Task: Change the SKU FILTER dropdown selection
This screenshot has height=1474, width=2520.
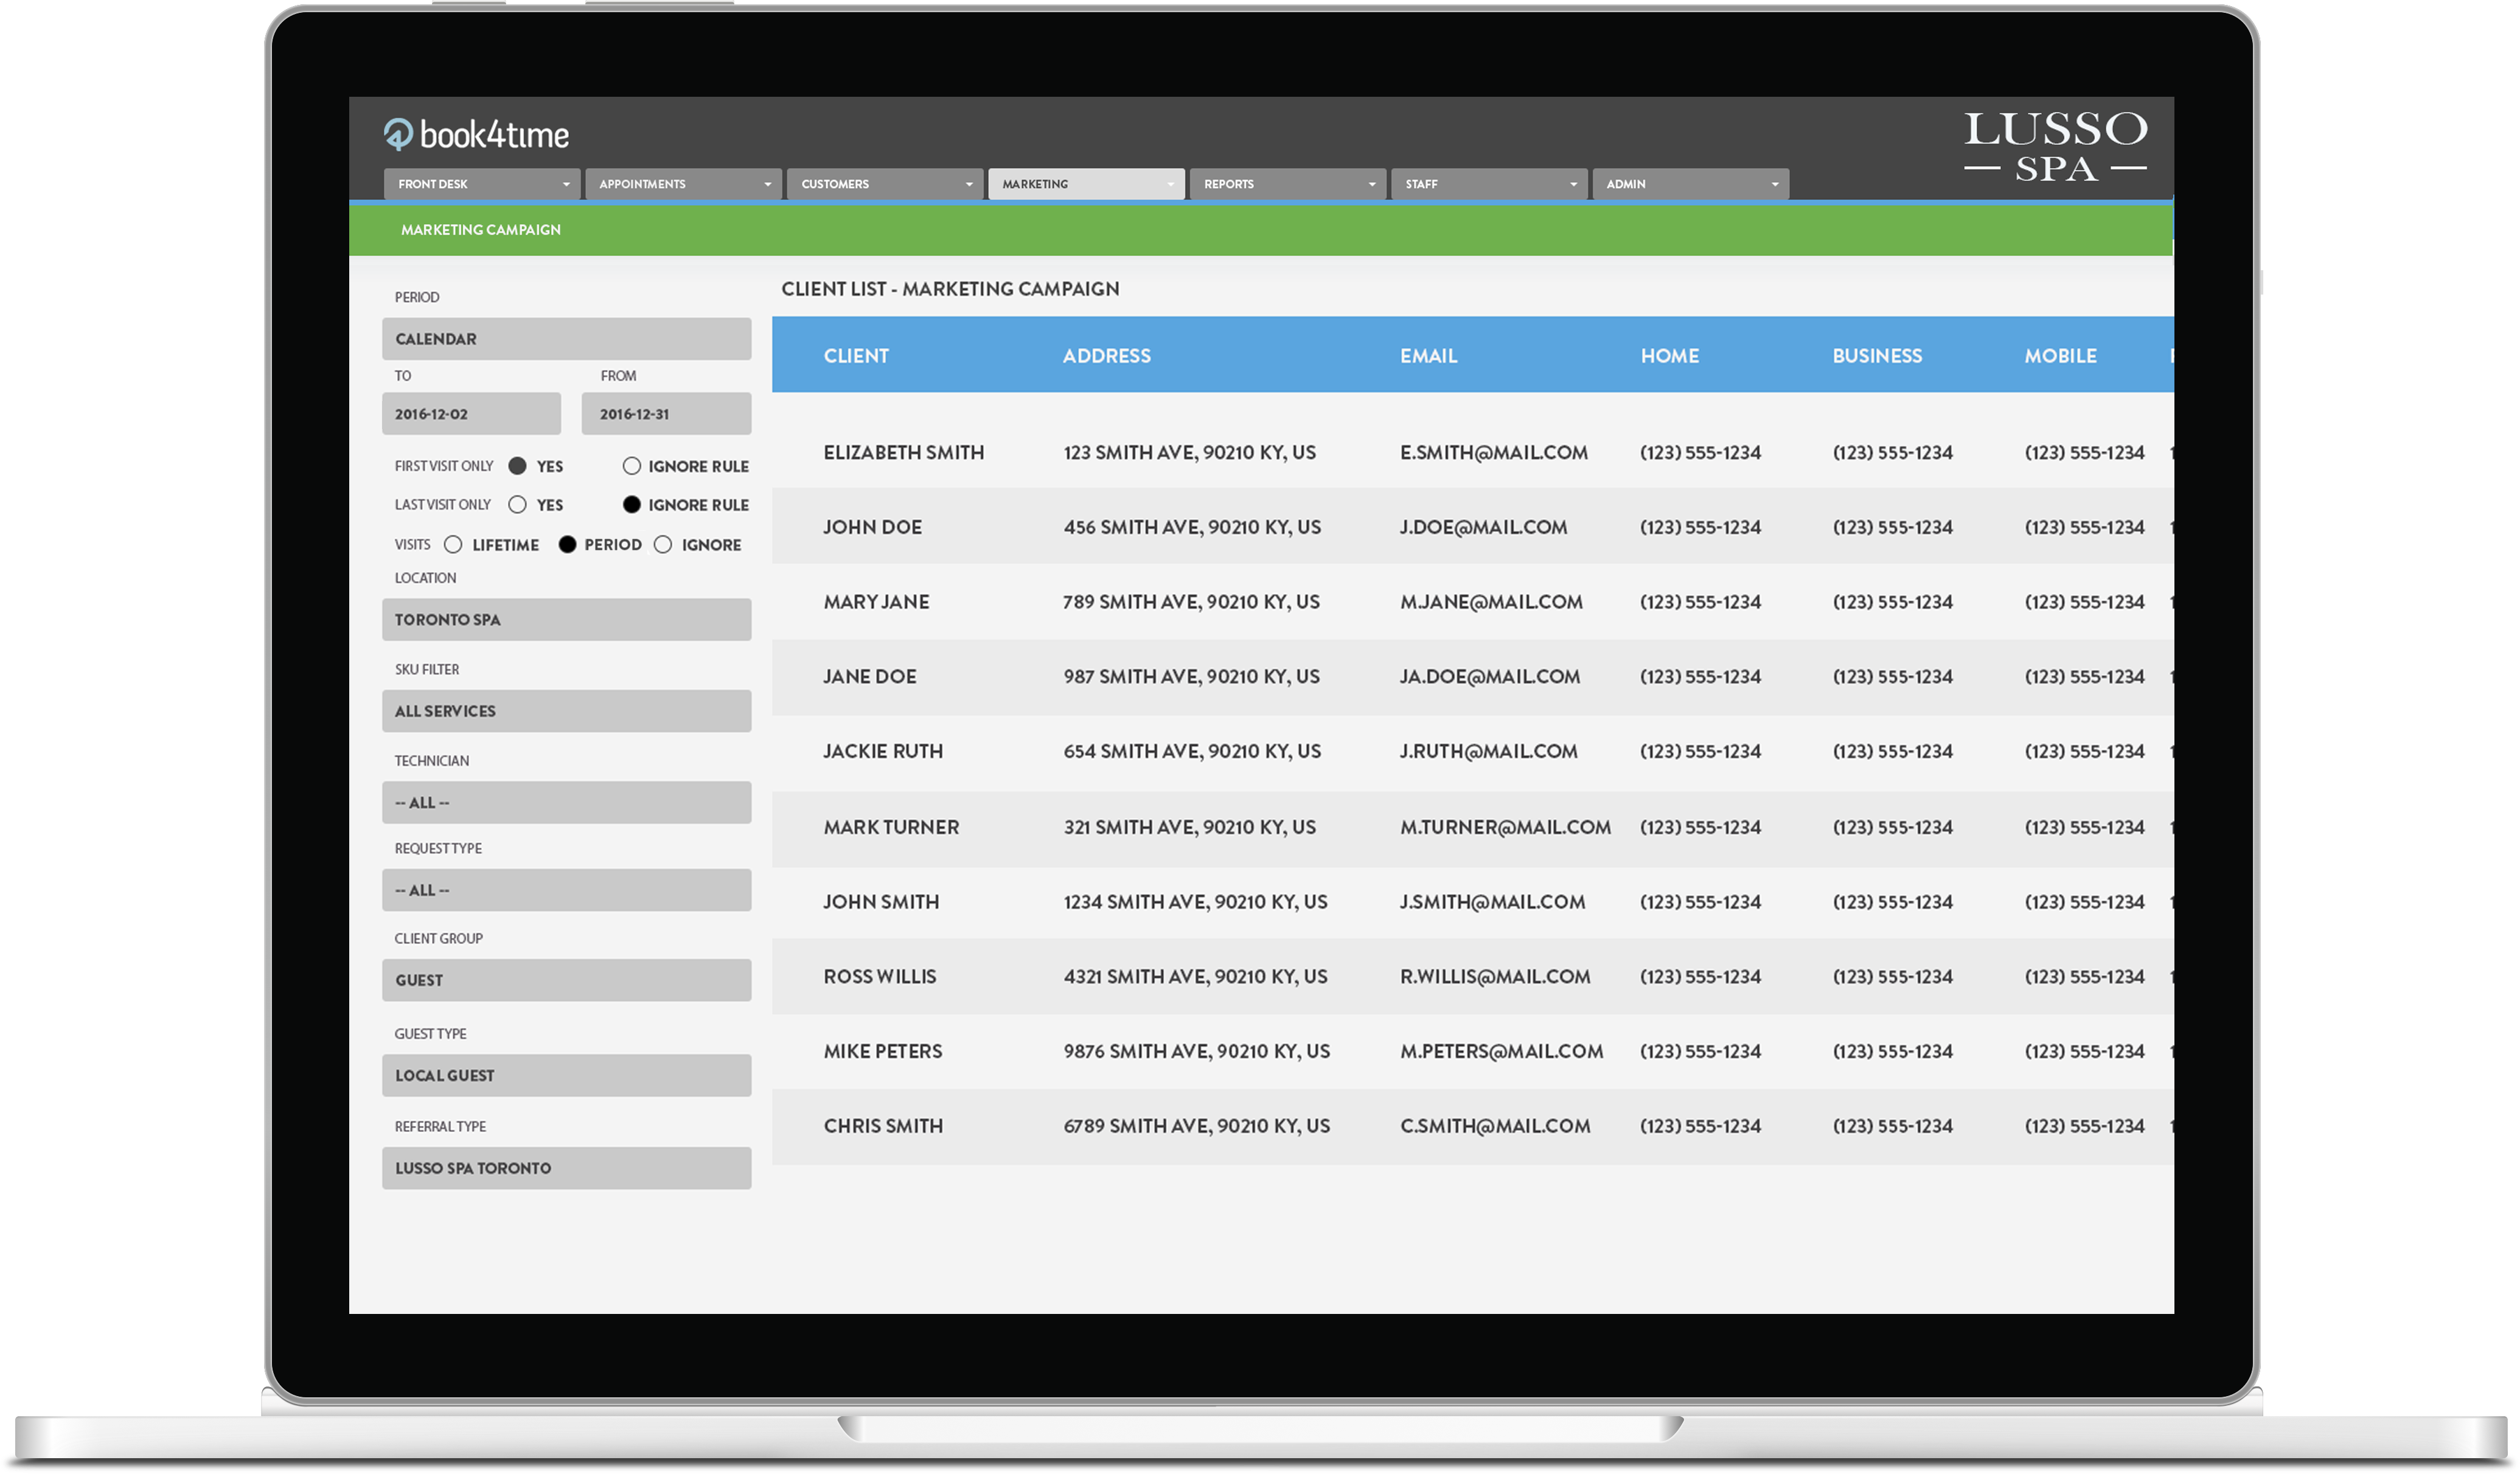Action: [x=566, y=711]
